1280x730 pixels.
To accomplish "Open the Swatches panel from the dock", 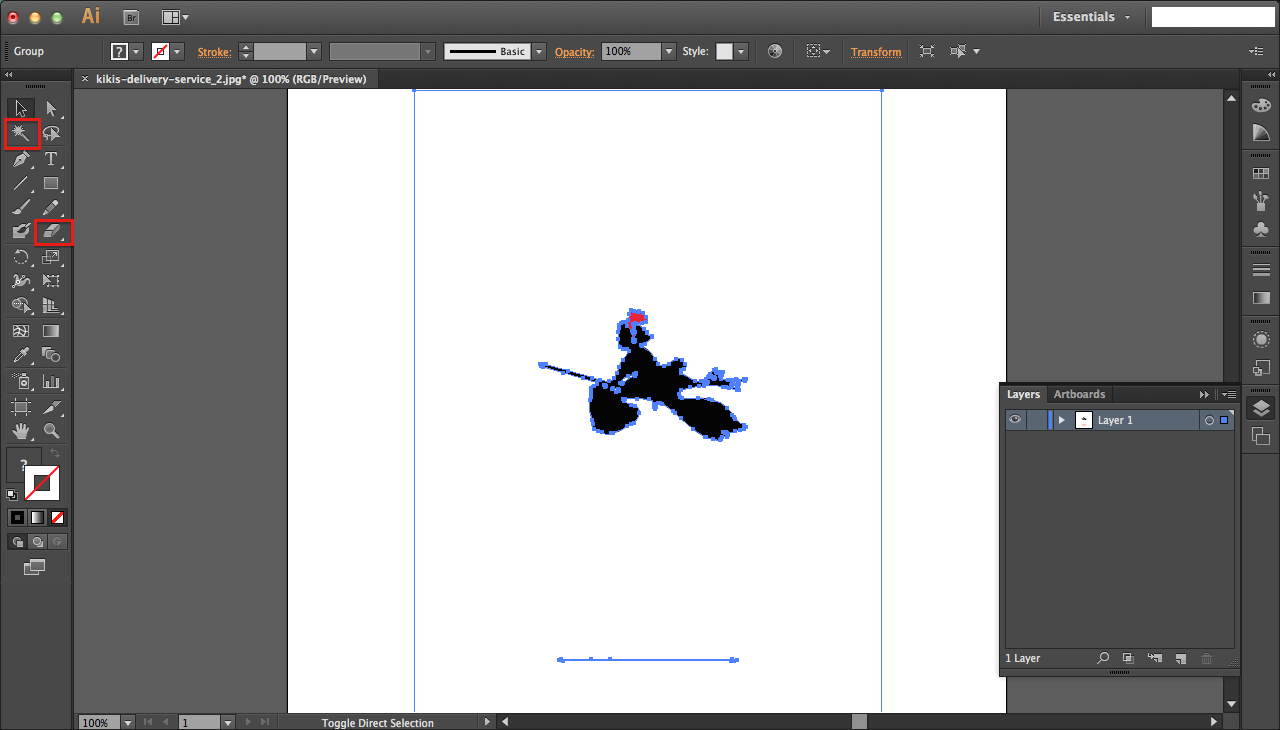I will 1261,173.
